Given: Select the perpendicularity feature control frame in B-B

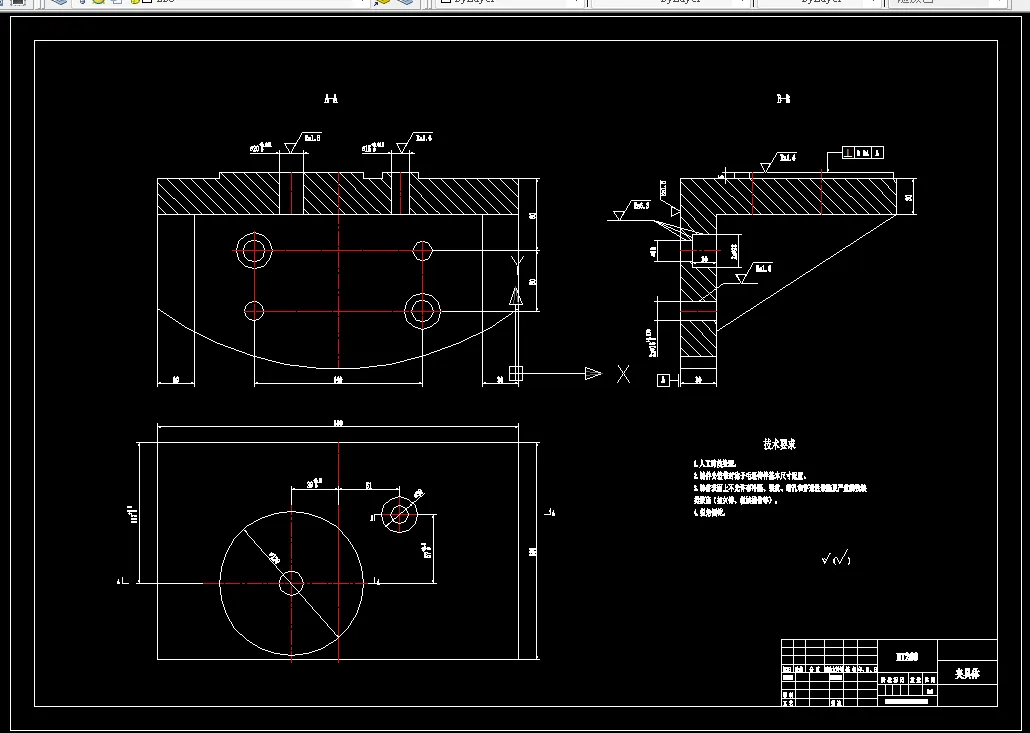Looking at the screenshot, I should [863, 153].
